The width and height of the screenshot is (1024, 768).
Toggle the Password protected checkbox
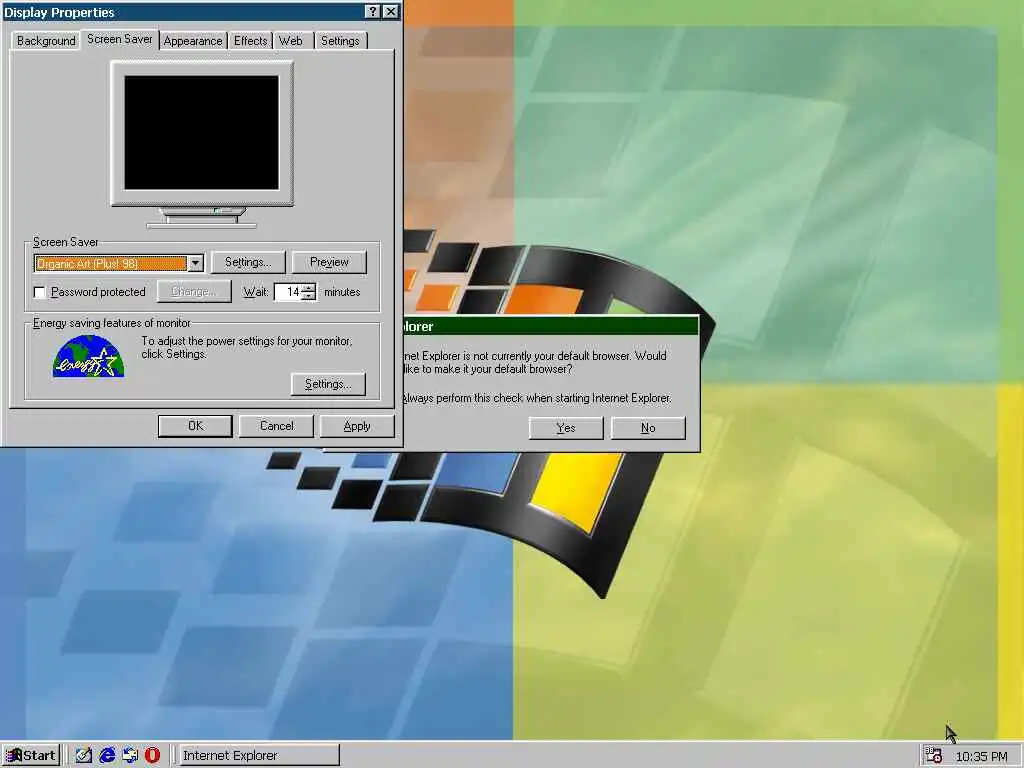coord(40,292)
